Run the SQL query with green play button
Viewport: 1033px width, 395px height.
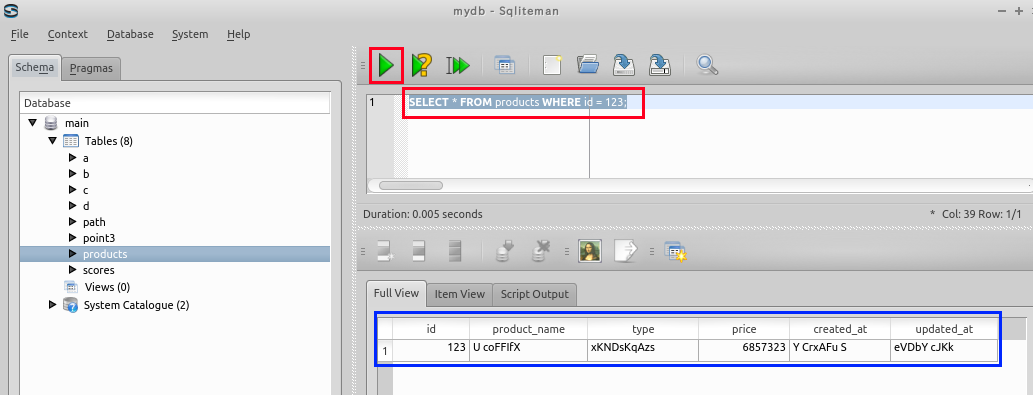click(x=386, y=65)
